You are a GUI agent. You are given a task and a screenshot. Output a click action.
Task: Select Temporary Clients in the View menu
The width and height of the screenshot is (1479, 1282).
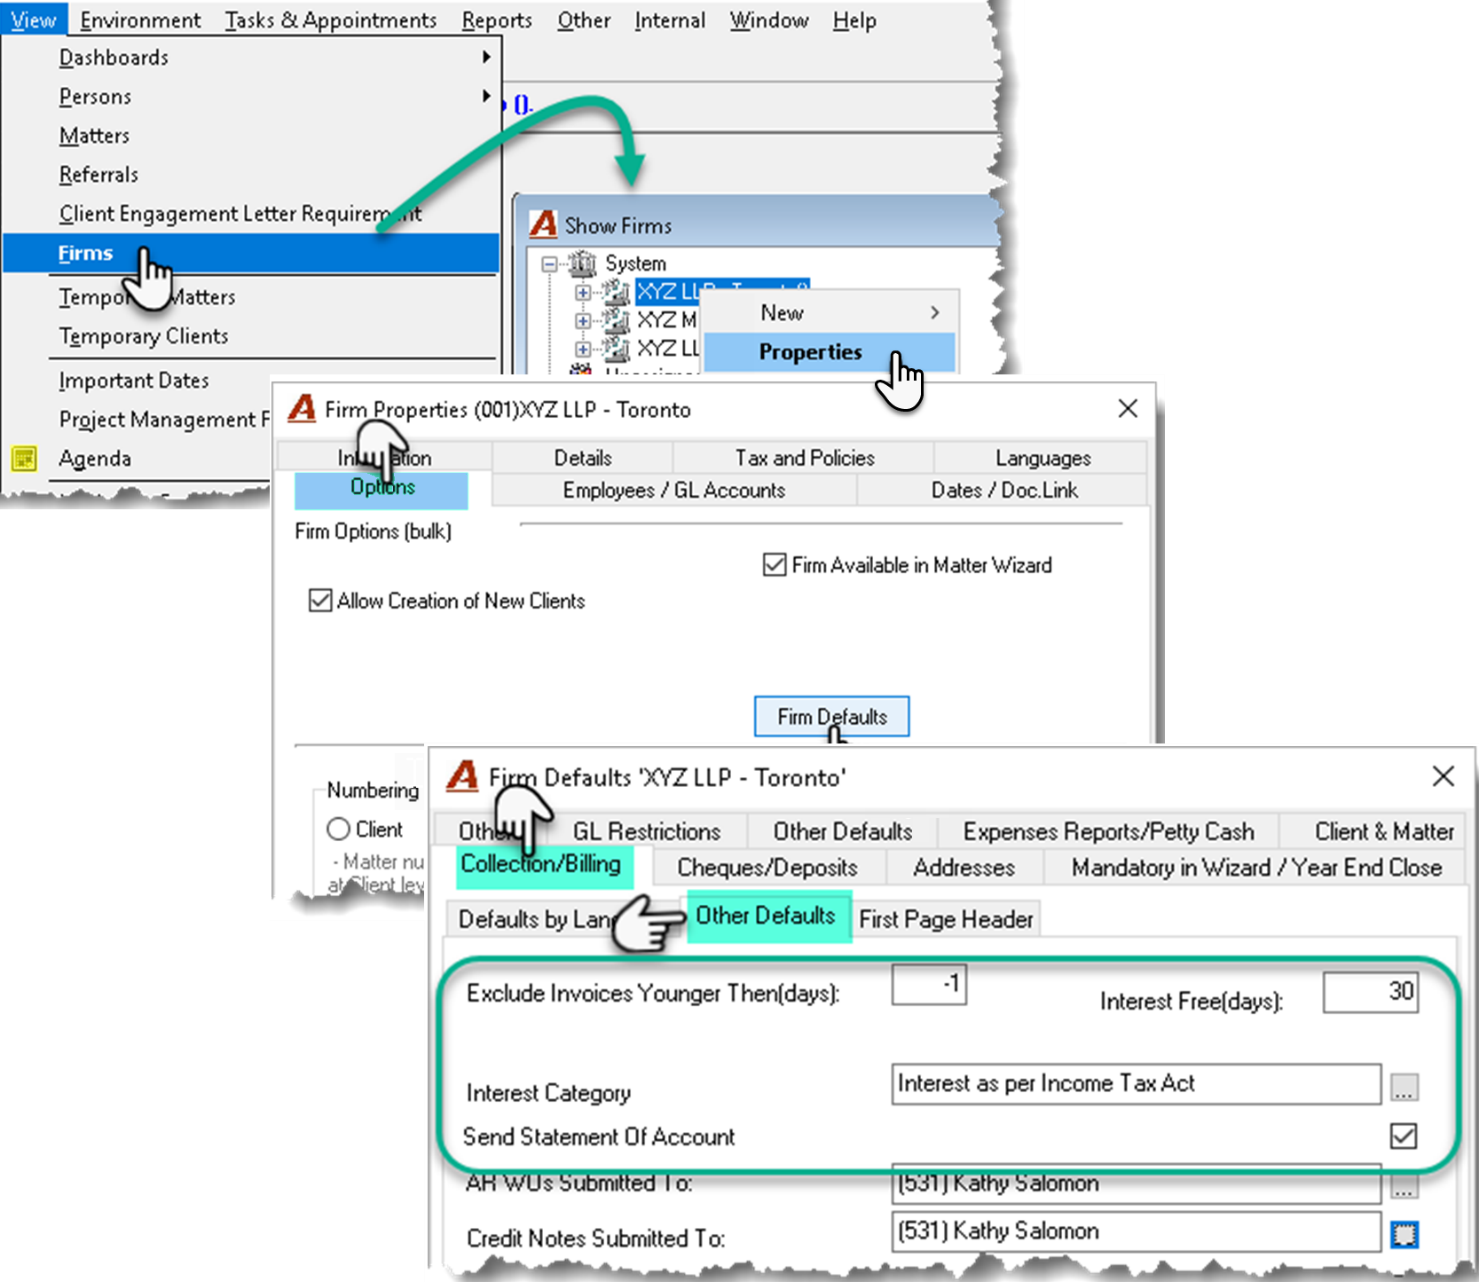[x=143, y=336]
